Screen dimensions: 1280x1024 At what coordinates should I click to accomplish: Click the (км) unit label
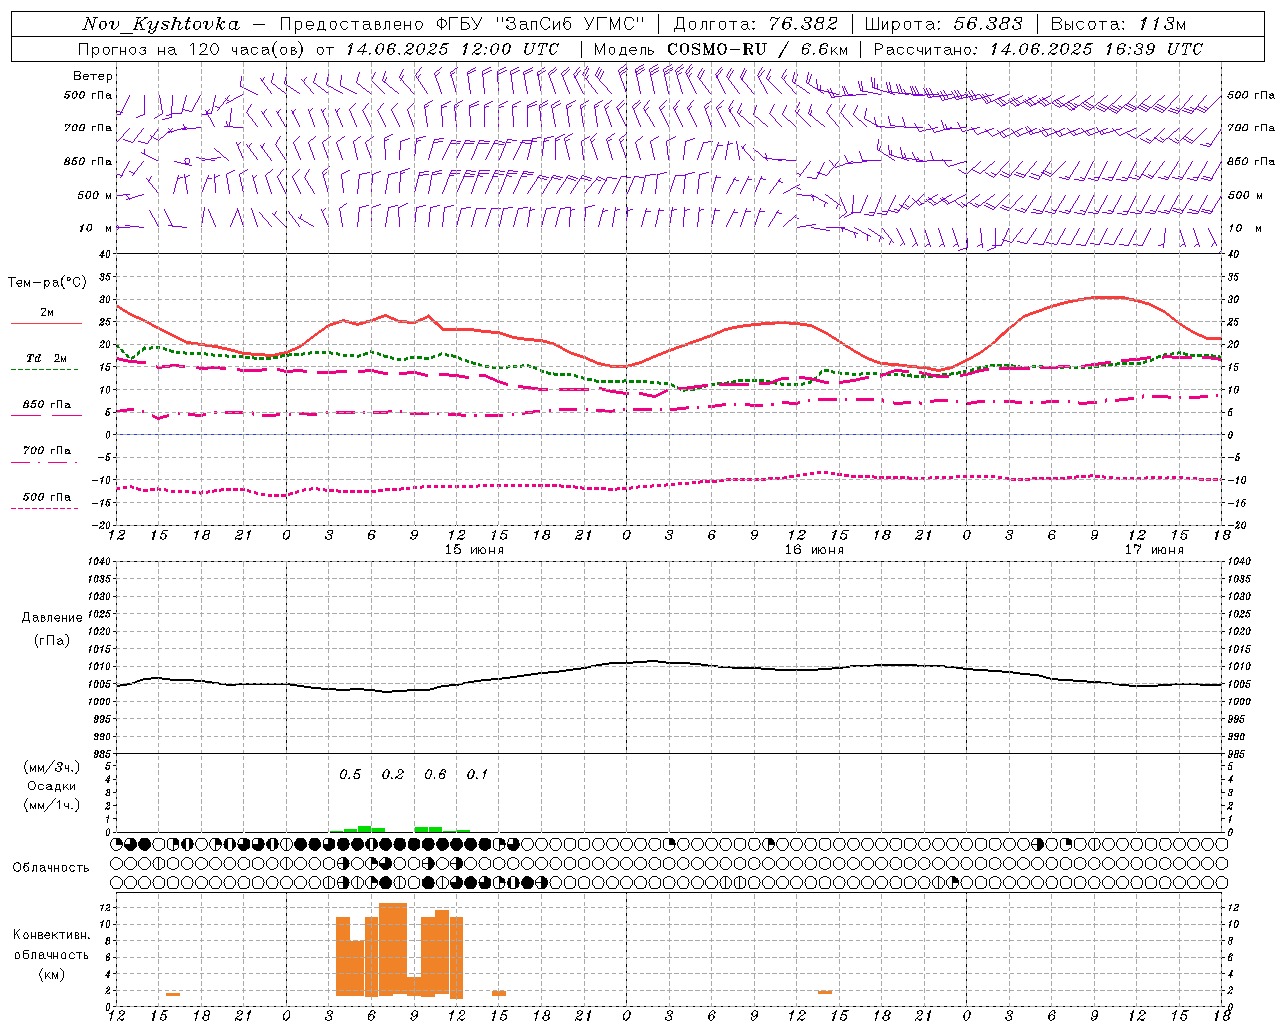point(52,974)
